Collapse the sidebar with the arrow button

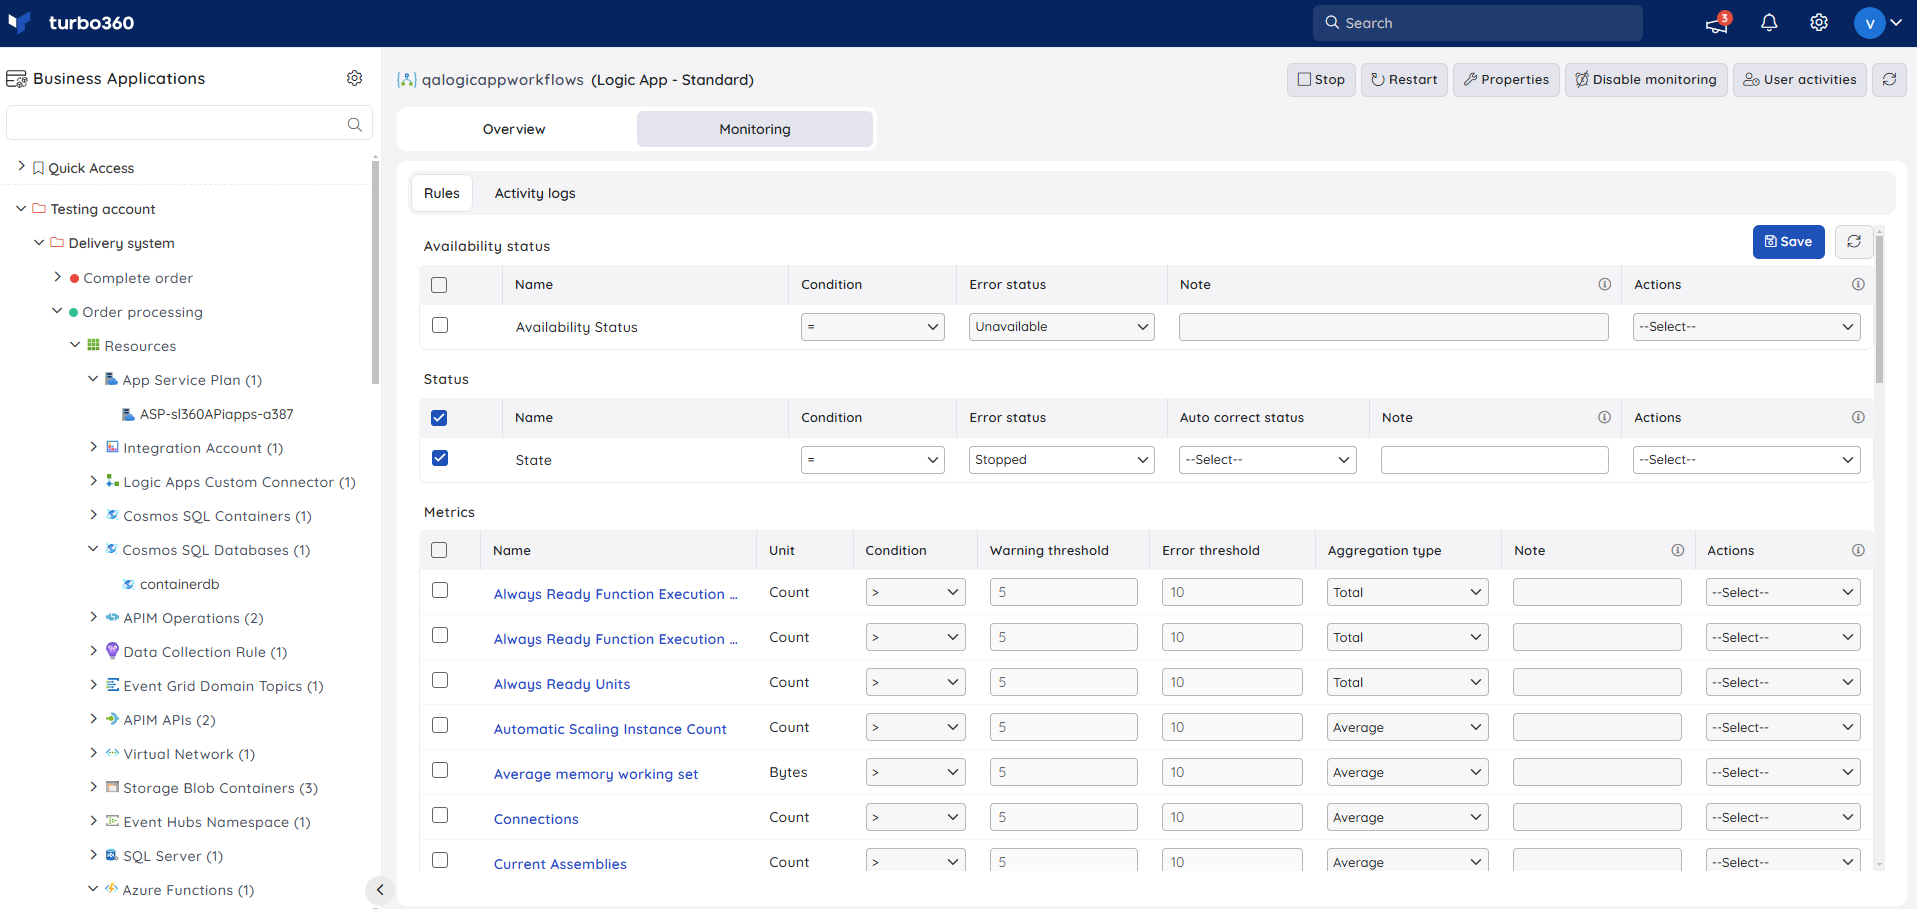(x=379, y=889)
